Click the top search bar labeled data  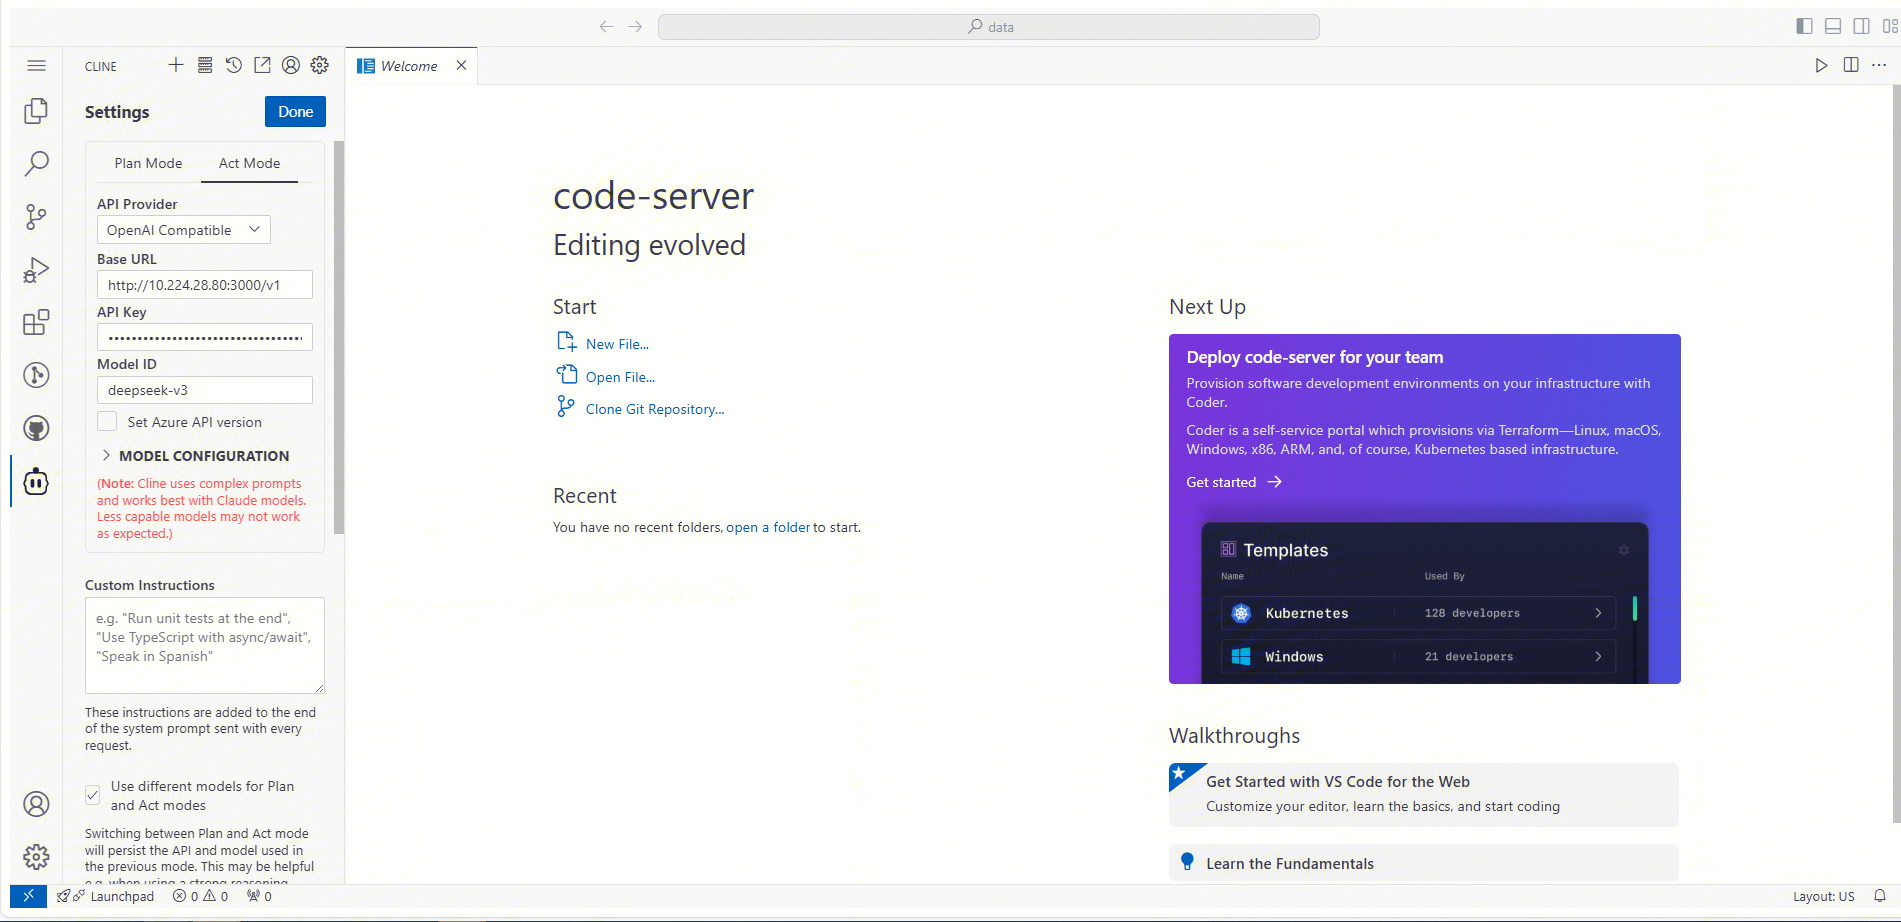[x=989, y=27]
